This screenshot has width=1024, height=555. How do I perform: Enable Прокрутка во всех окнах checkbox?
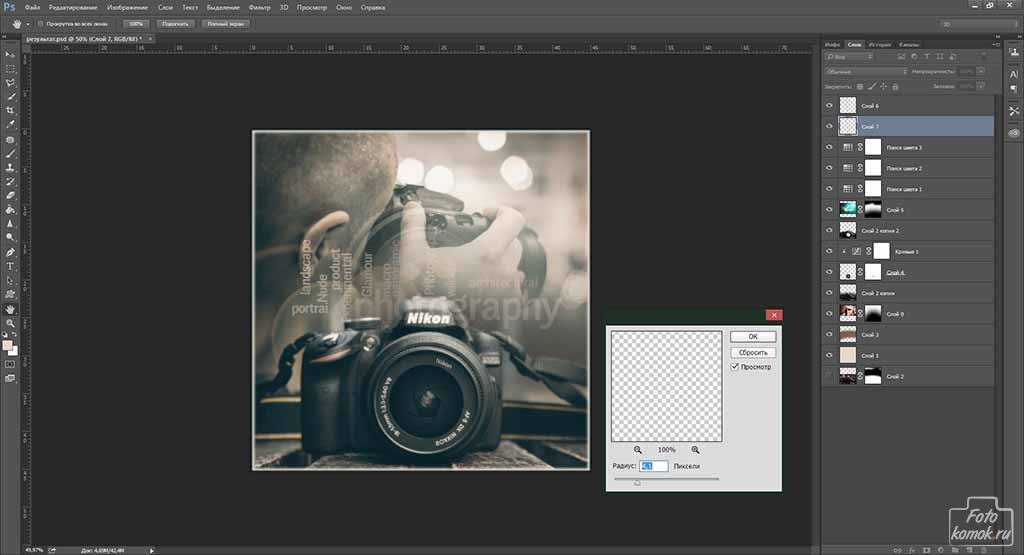[40, 24]
